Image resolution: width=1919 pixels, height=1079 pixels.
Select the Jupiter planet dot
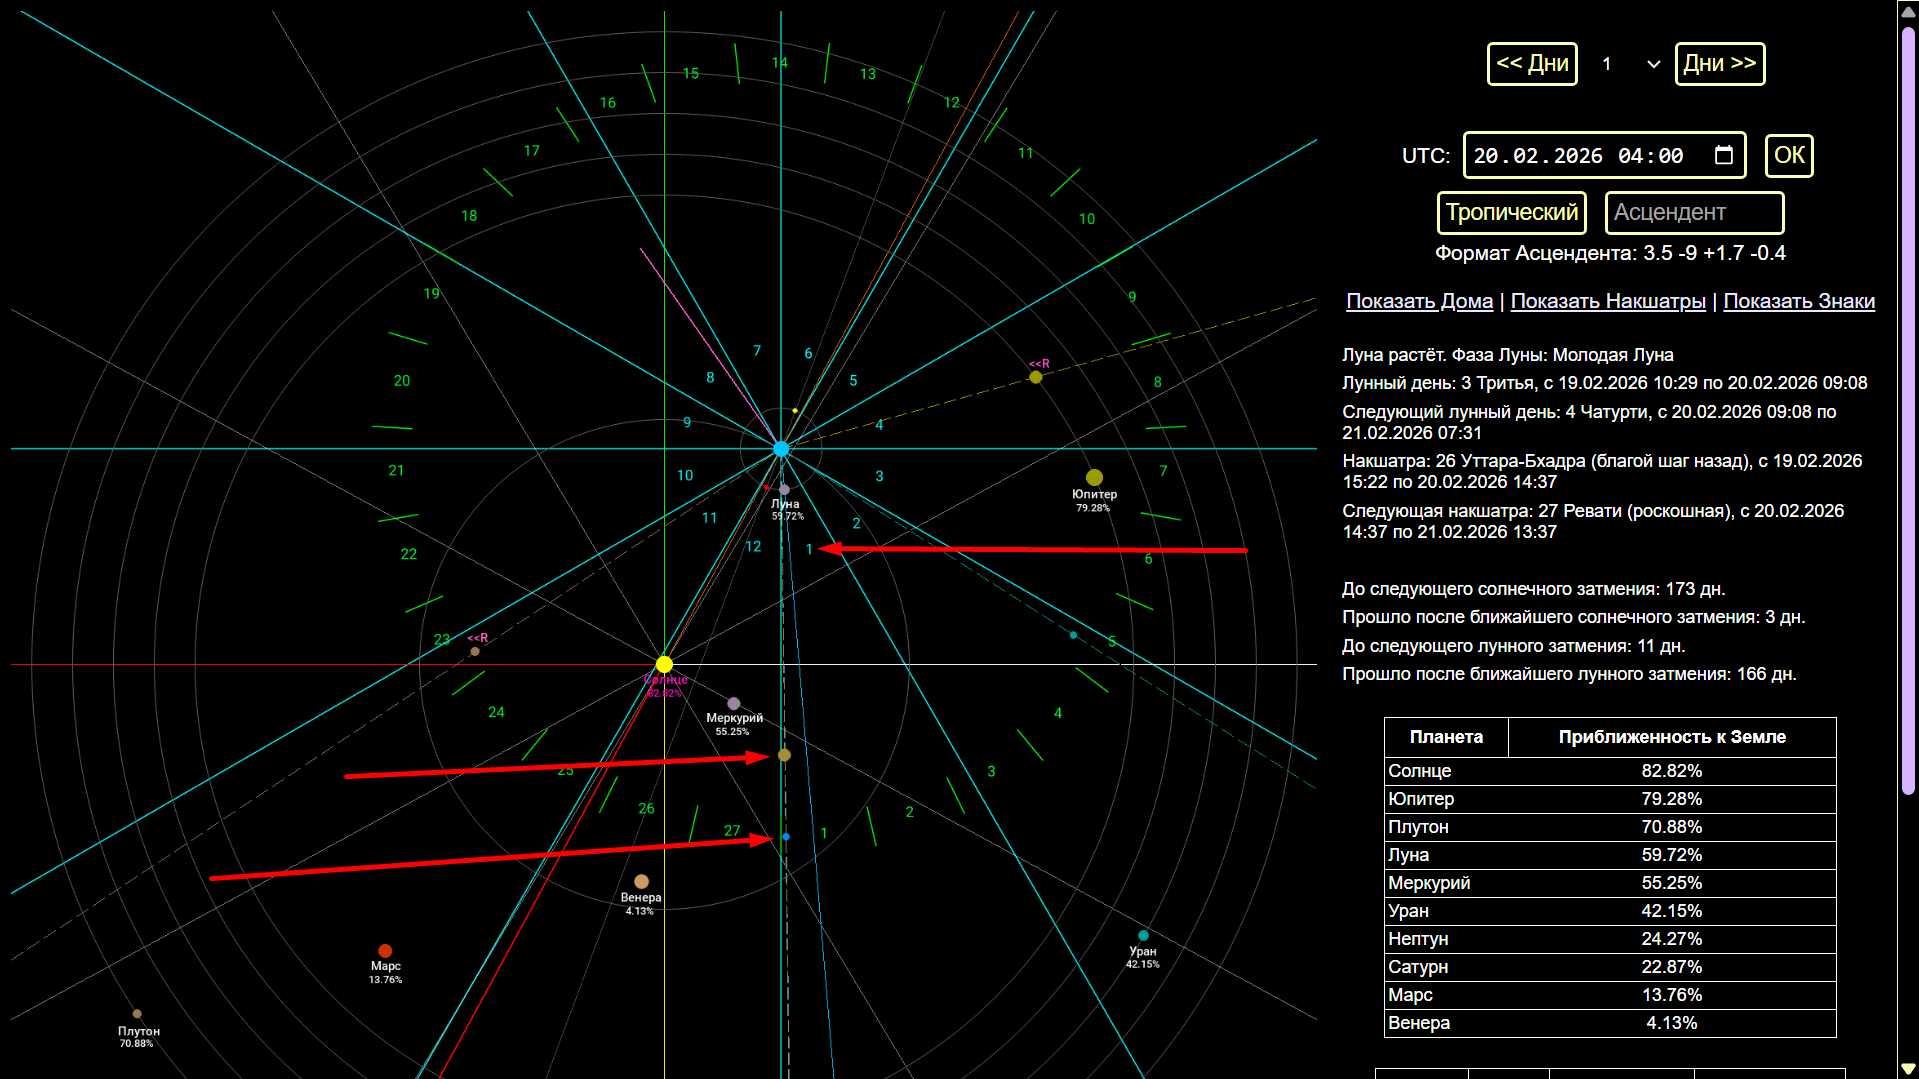point(1094,478)
